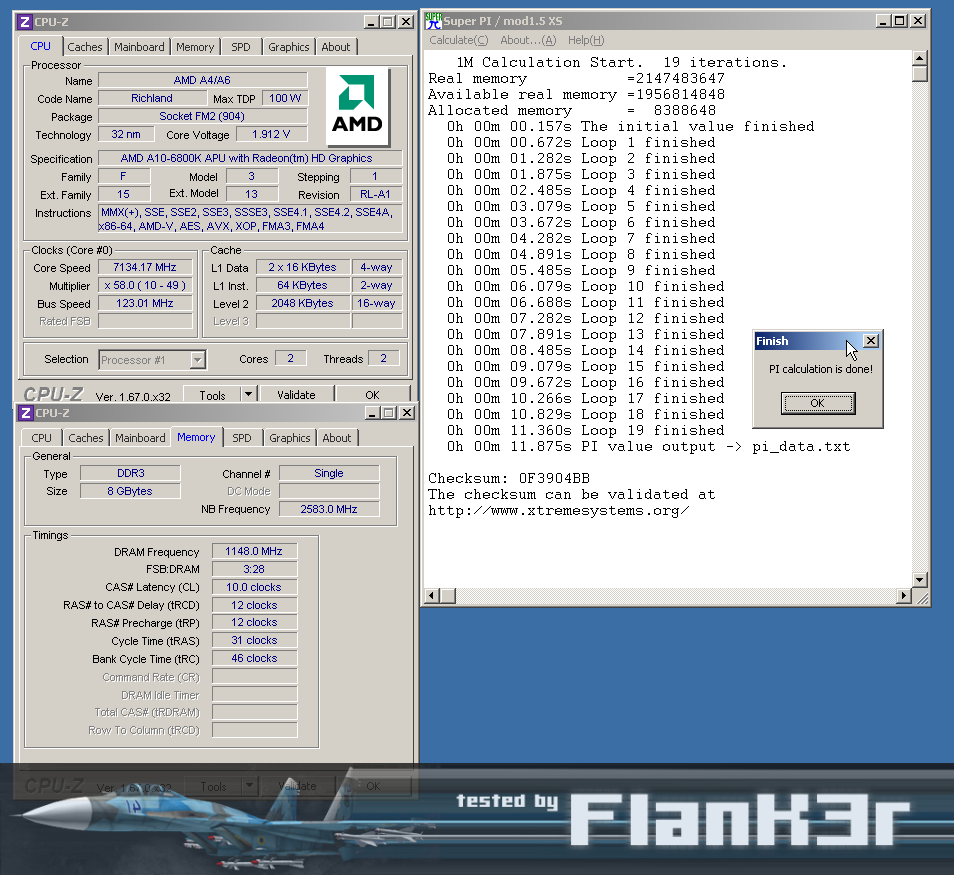The height and width of the screenshot is (875, 954).
Task: Expand the Tools dropdown arrow in top CPU-Z
Action: click(x=248, y=394)
